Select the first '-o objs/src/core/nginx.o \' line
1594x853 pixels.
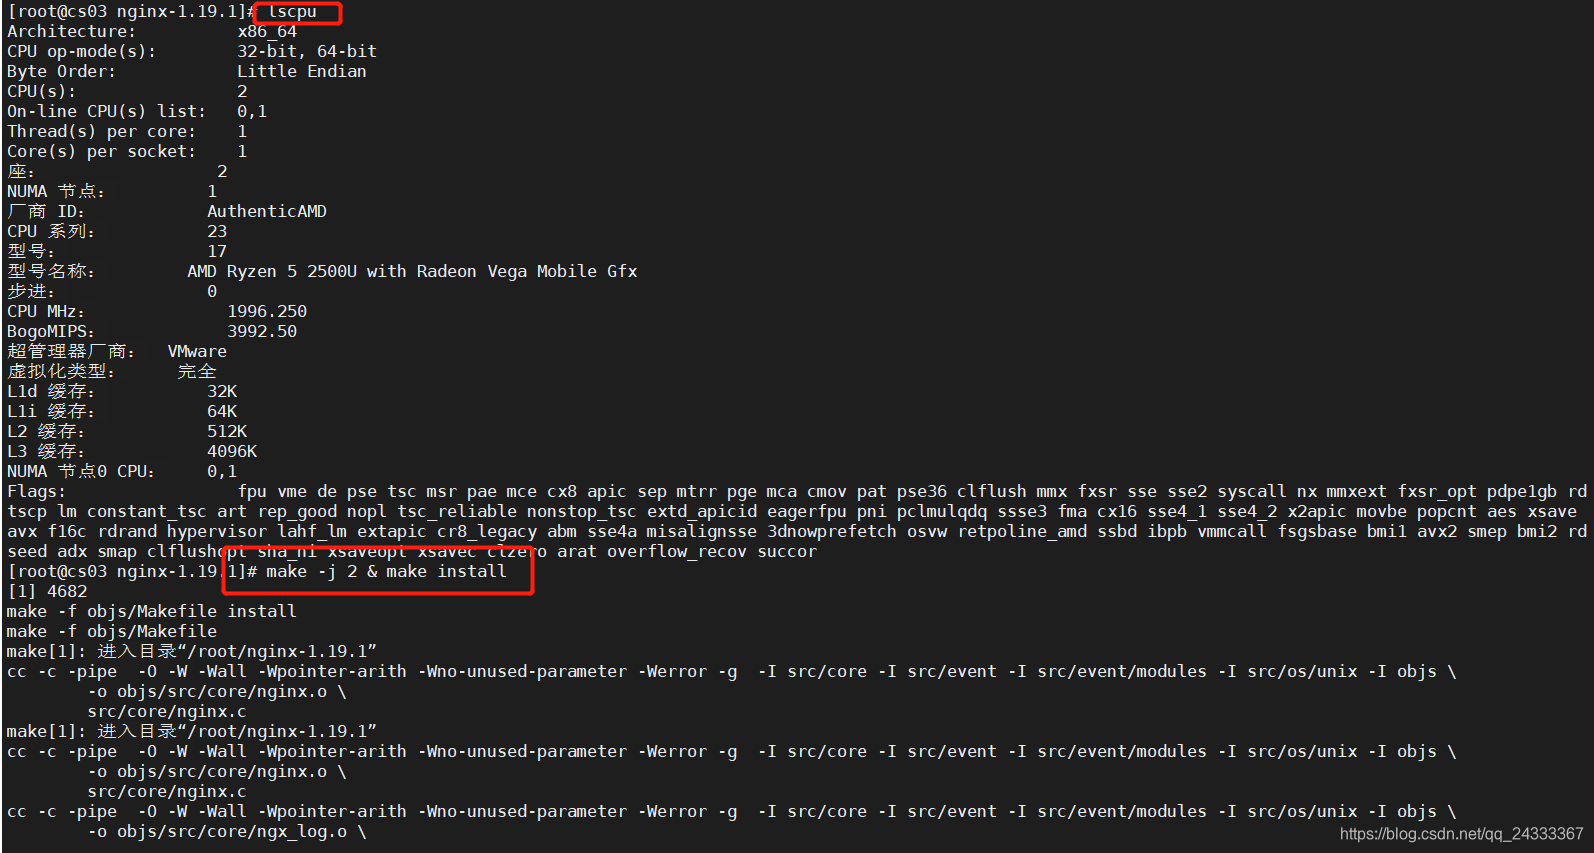[217, 692]
